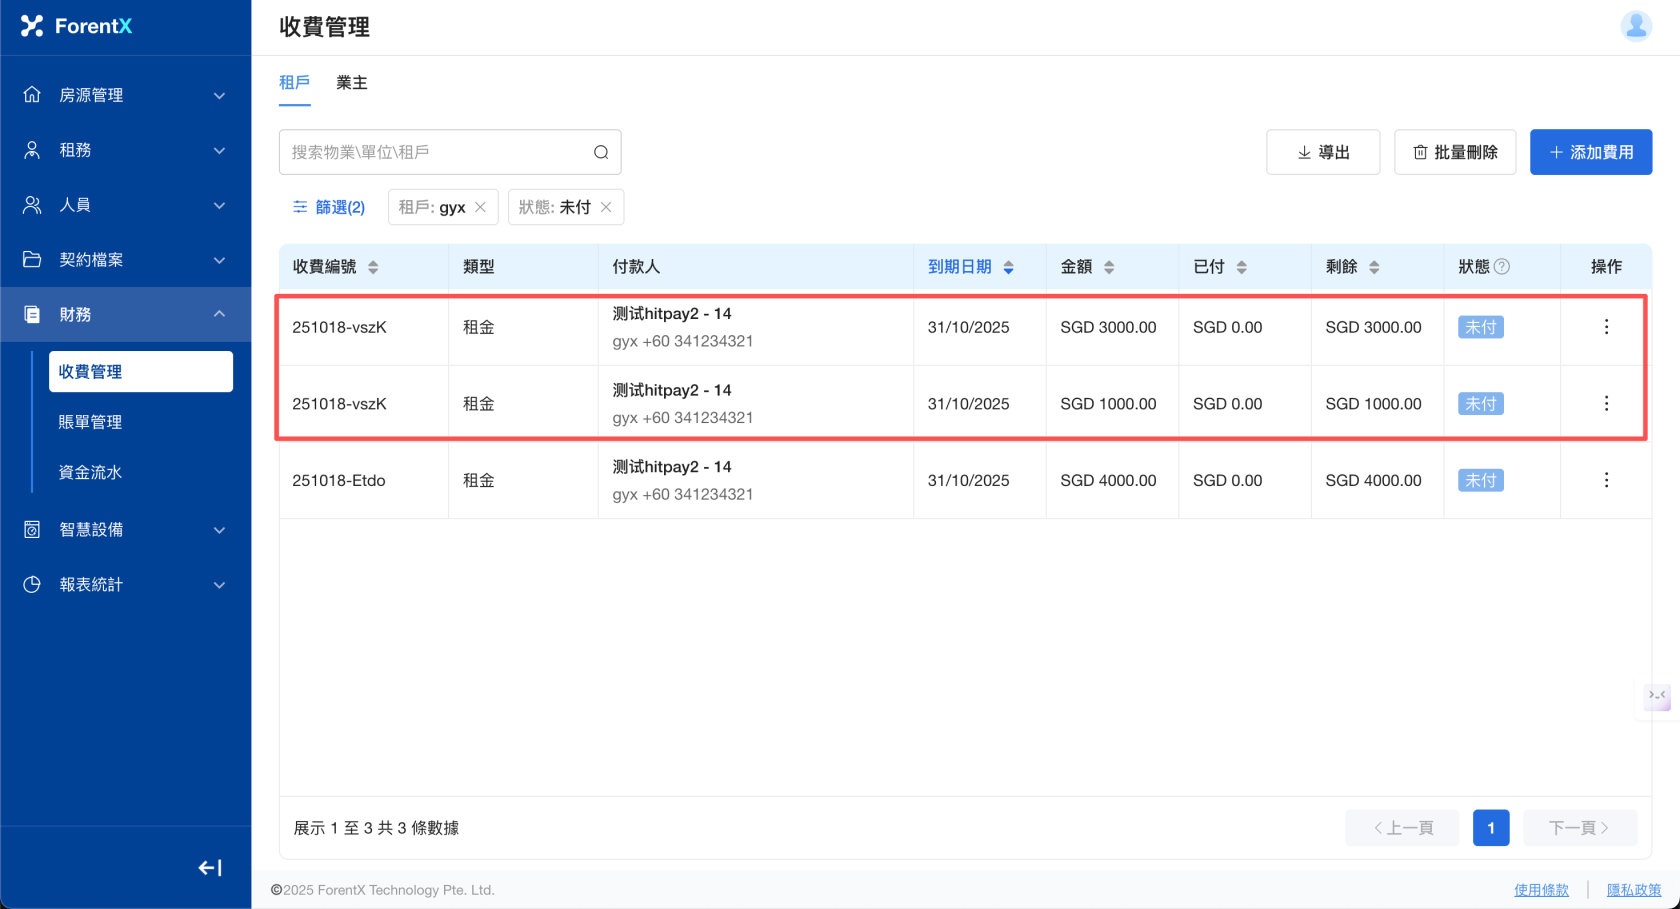Open actions menu for 251018-Etdo row
Viewport: 1680px width, 909px height.
(x=1606, y=480)
